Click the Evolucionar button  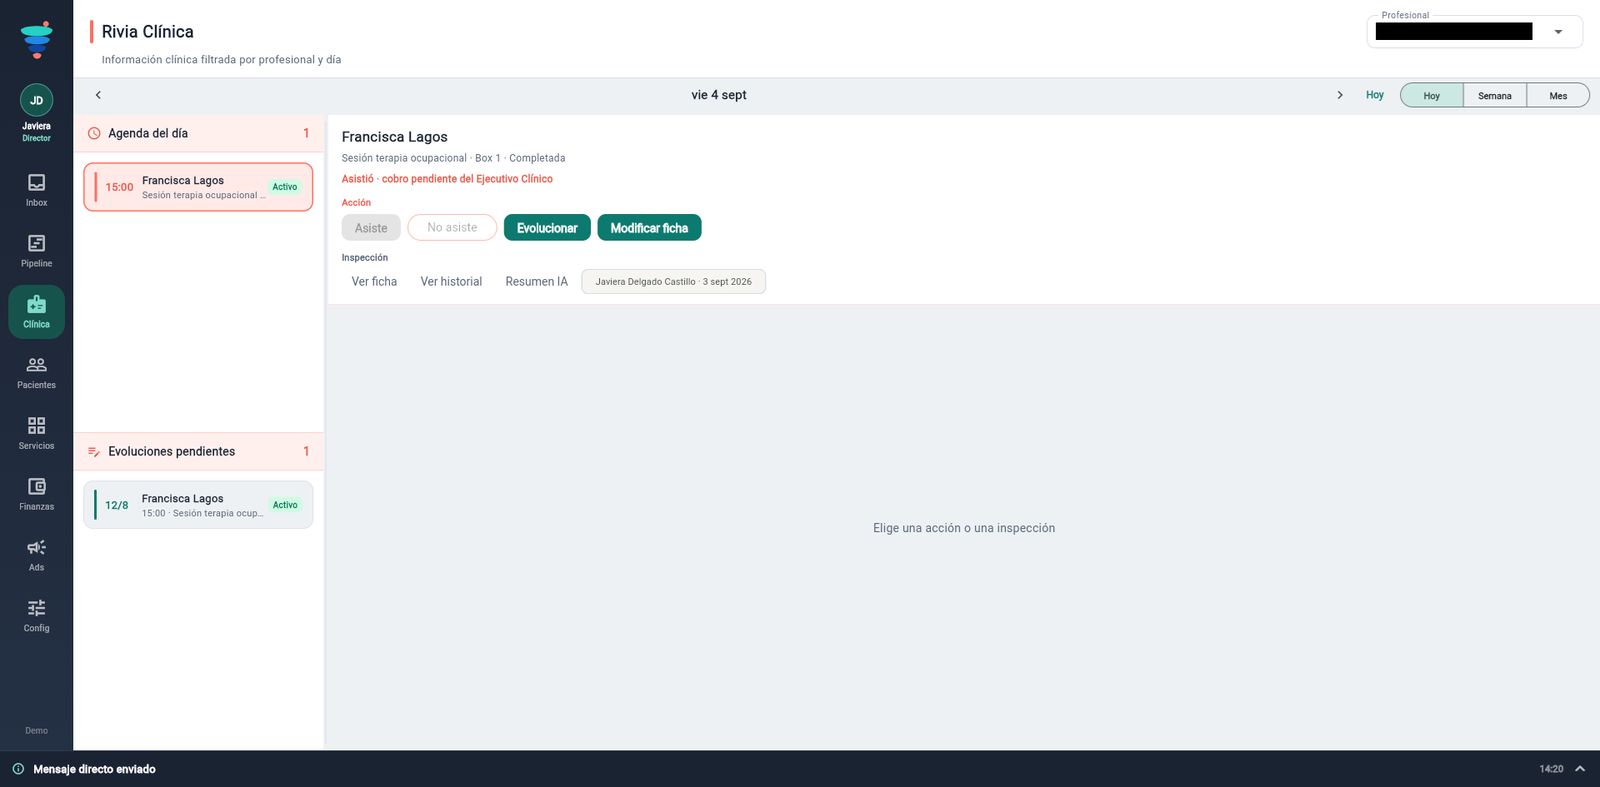tap(547, 228)
